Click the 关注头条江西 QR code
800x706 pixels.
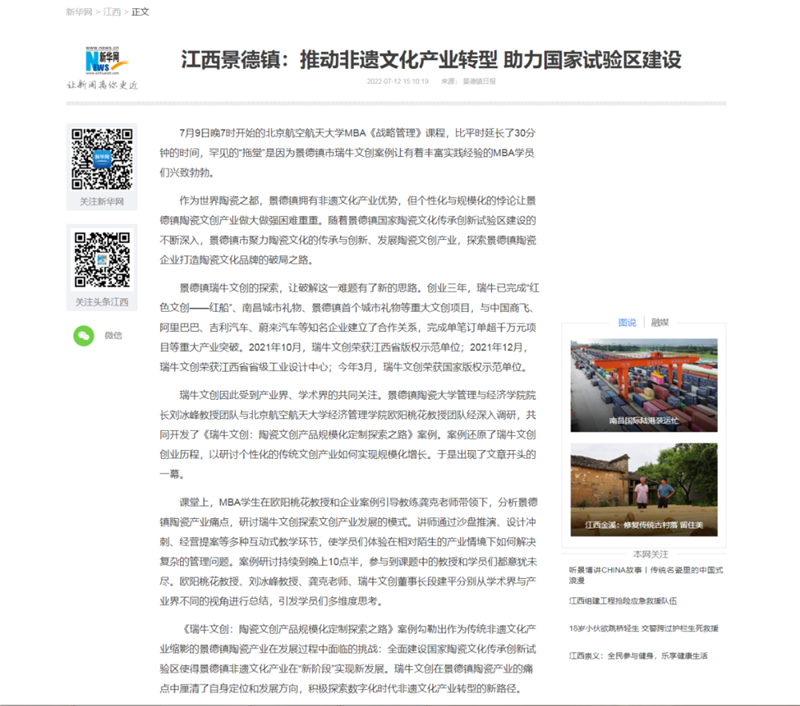tap(102, 260)
